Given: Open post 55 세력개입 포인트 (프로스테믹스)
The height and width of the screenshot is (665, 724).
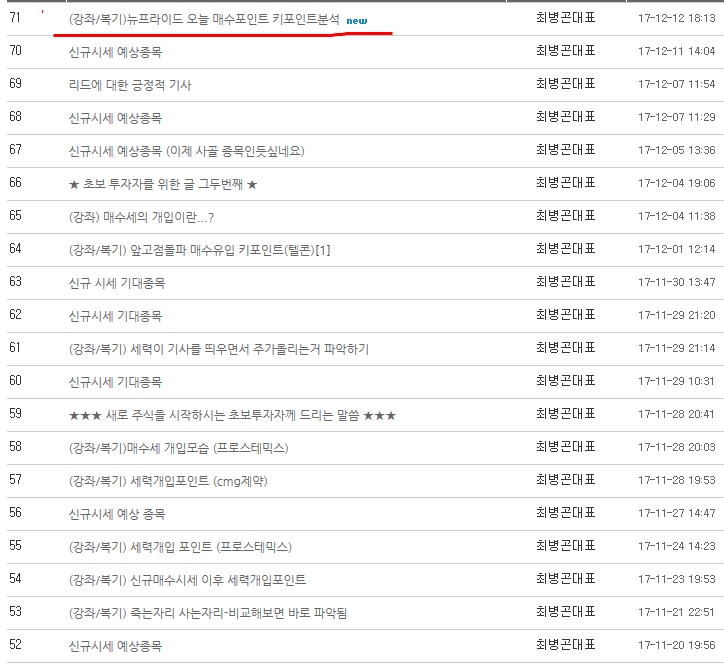Looking at the screenshot, I should 181,547.
